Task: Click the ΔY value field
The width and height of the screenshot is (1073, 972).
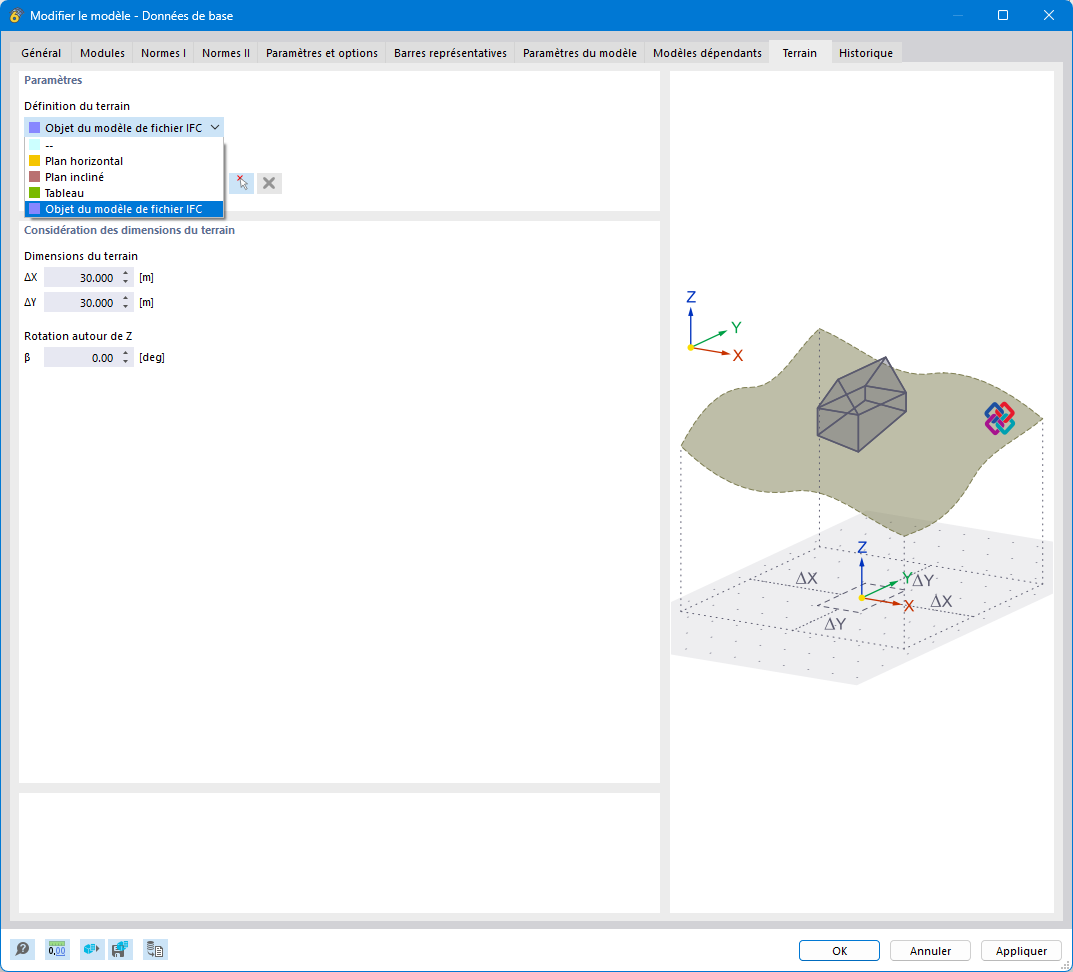Action: [81, 303]
